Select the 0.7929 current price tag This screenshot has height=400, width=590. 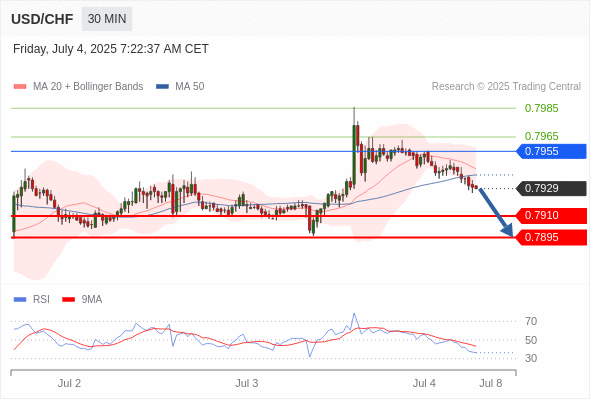pos(551,188)
